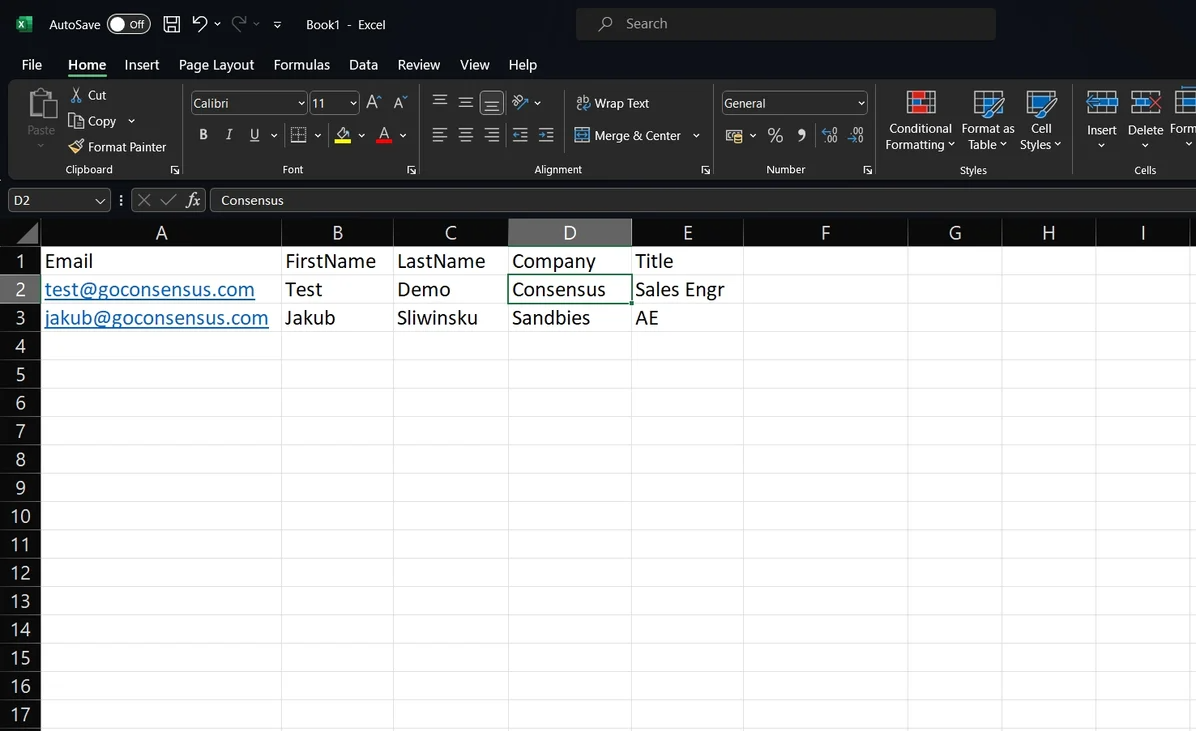1196x731 pixels.
Task: Apply the red font color
Action: point(384,135)
